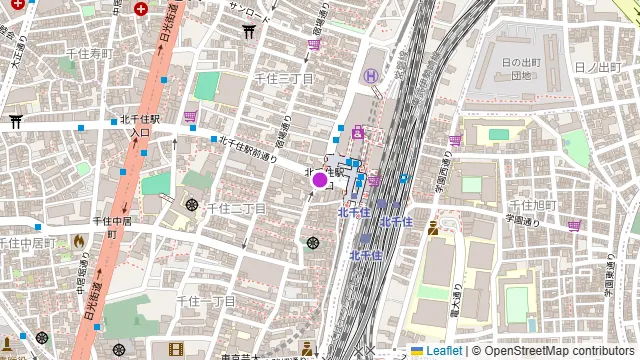This screenshot has height=360, width=640.
Task: Click the 北千住駅前通り street label
Action: pos(248,149)
